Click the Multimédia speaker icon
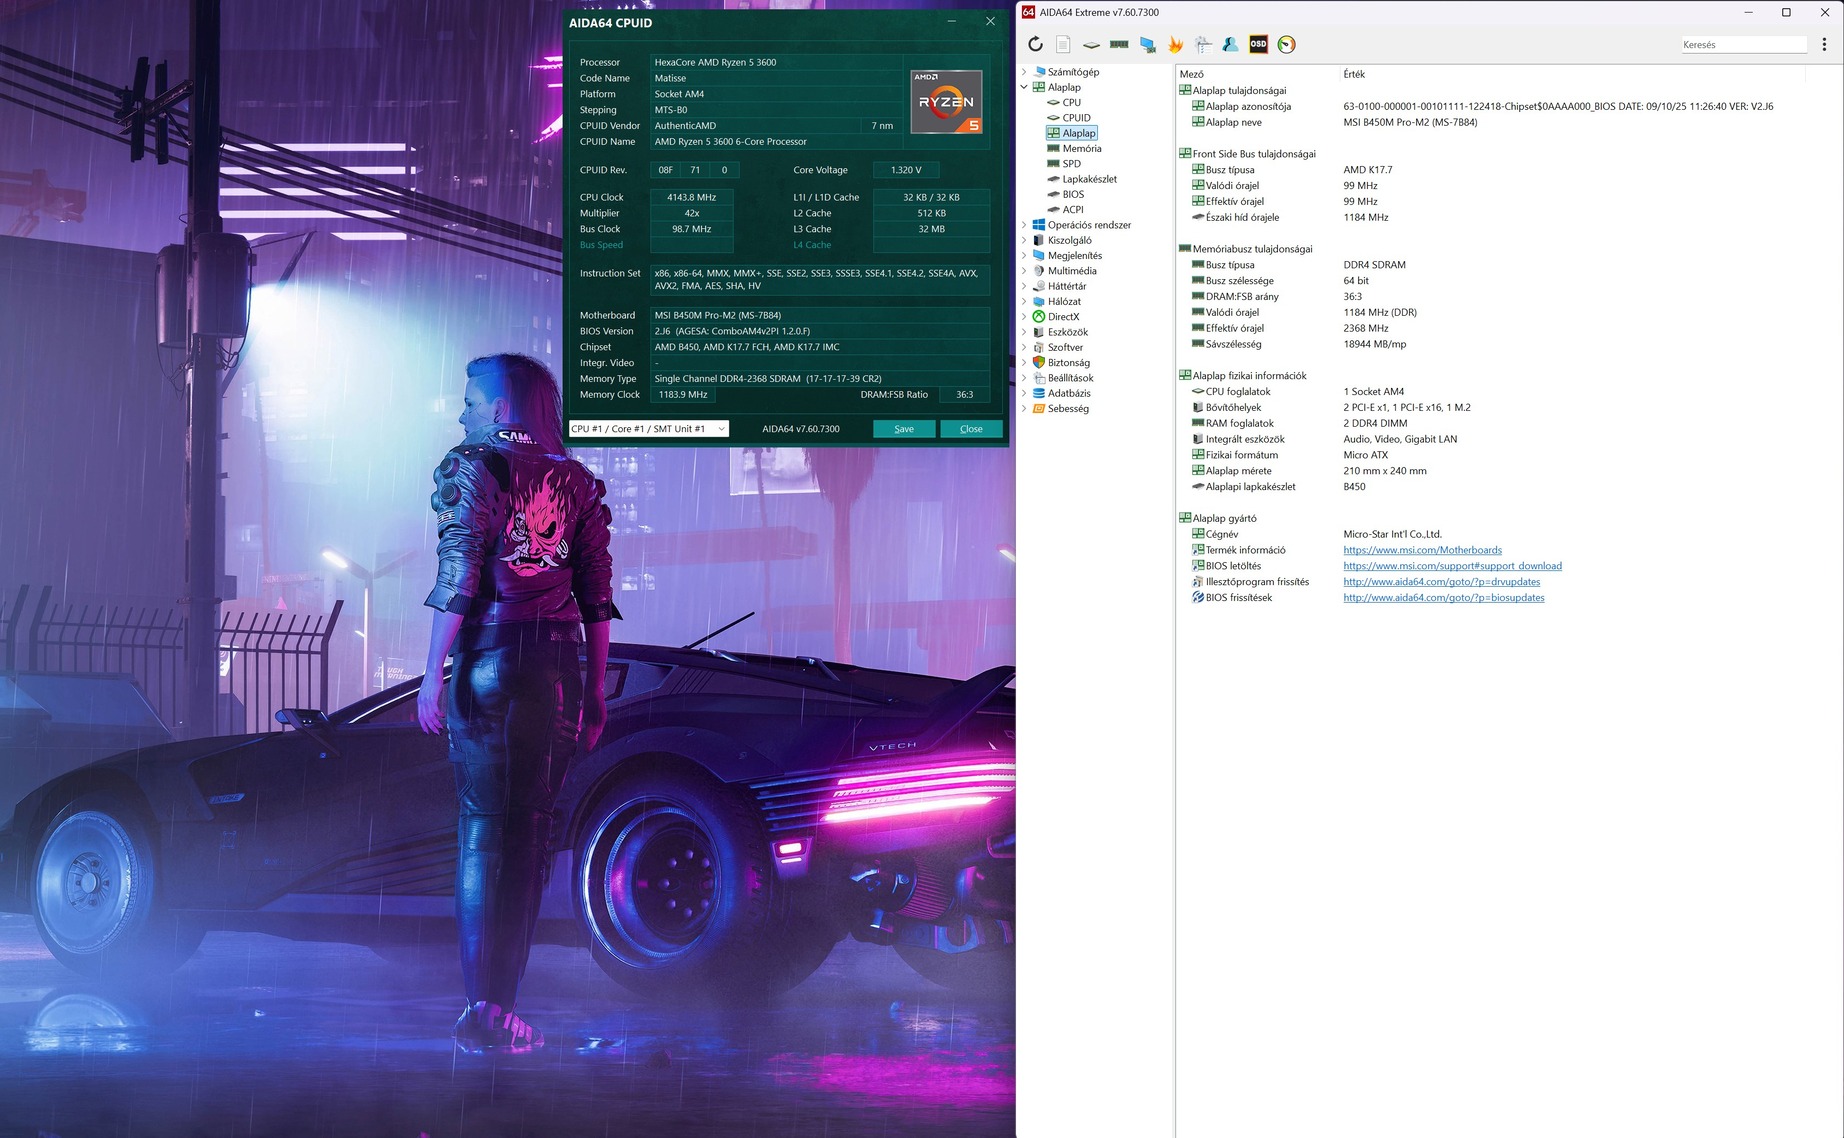The image size is (1844, 1138). 1039,271
